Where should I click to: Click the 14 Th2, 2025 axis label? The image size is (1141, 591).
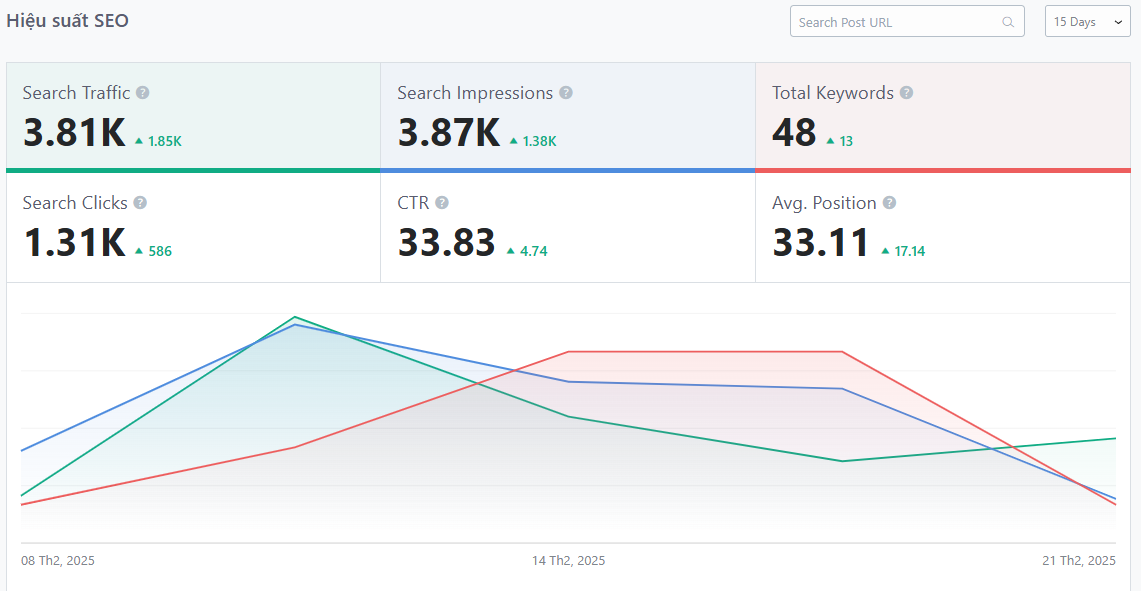(568, 561)
